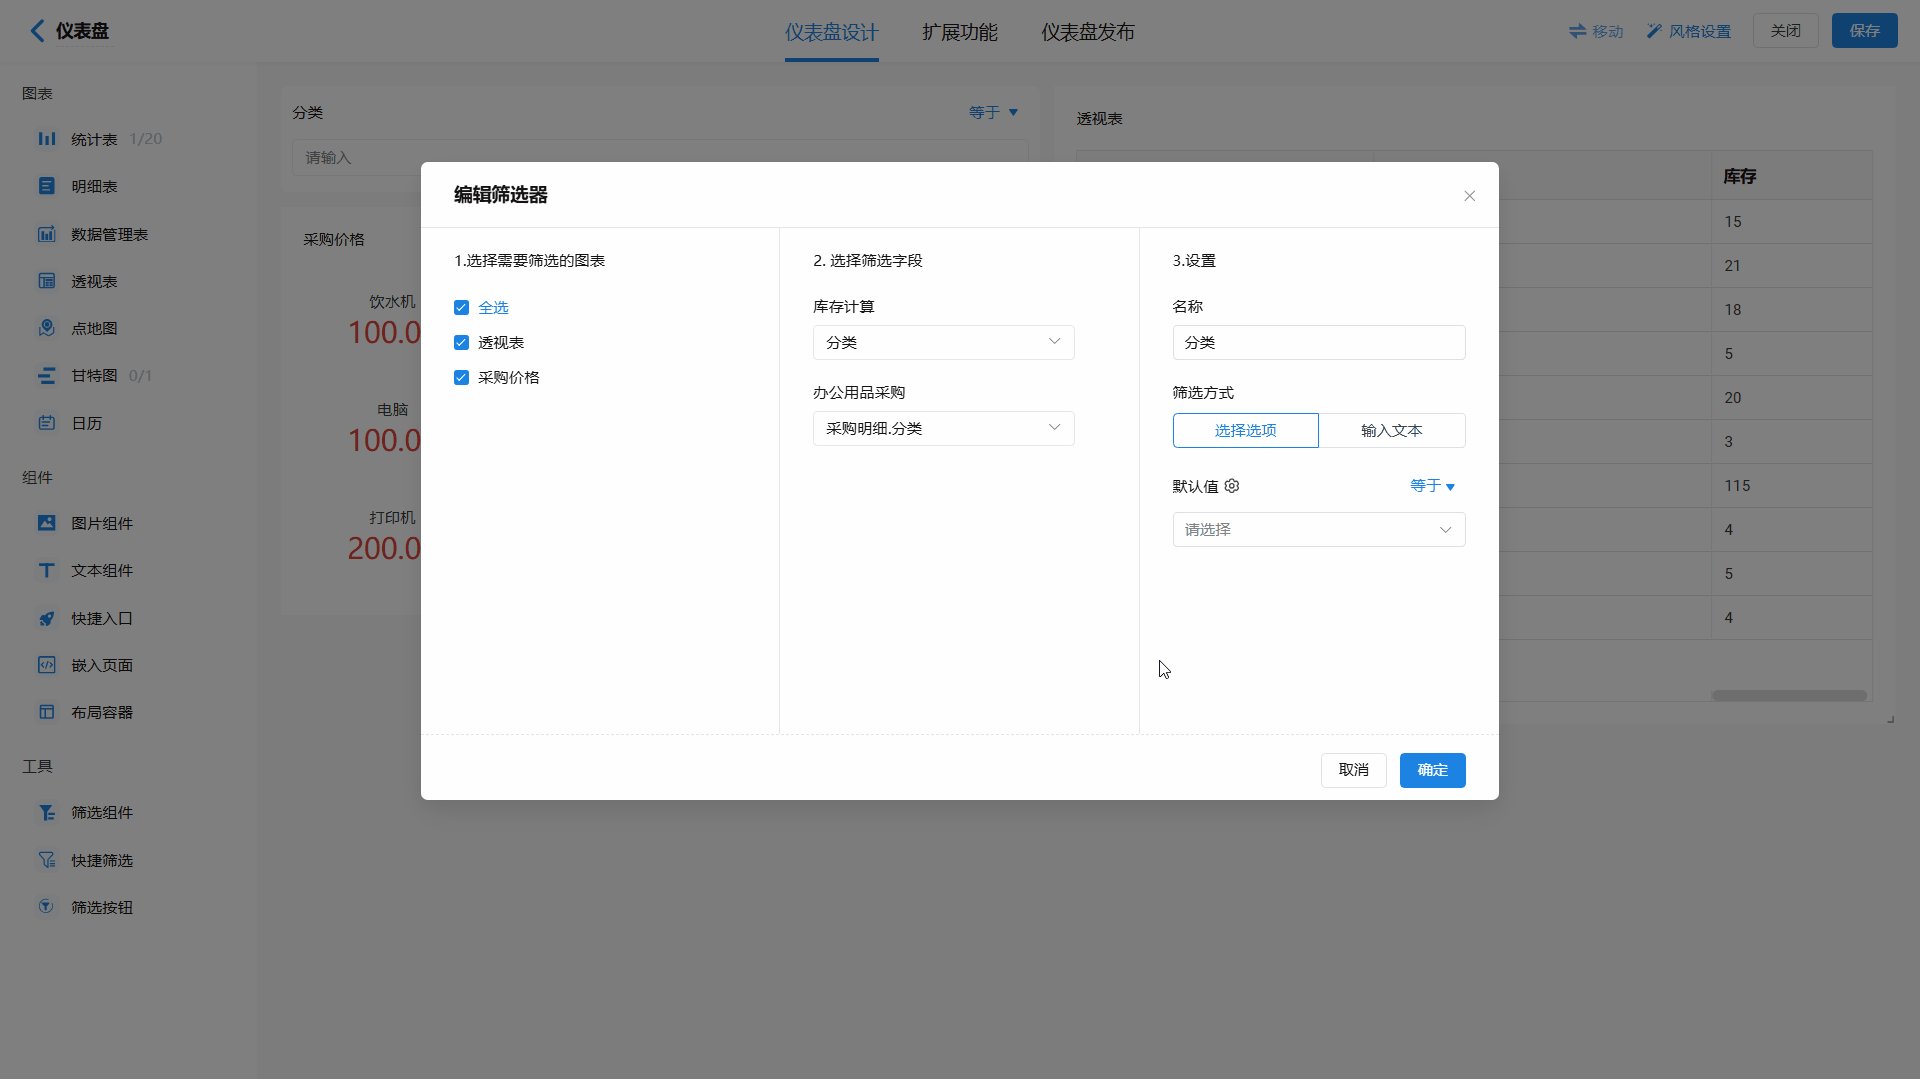Click the 移动 swap icon

pyautogui.click(x=1577, y=31)
